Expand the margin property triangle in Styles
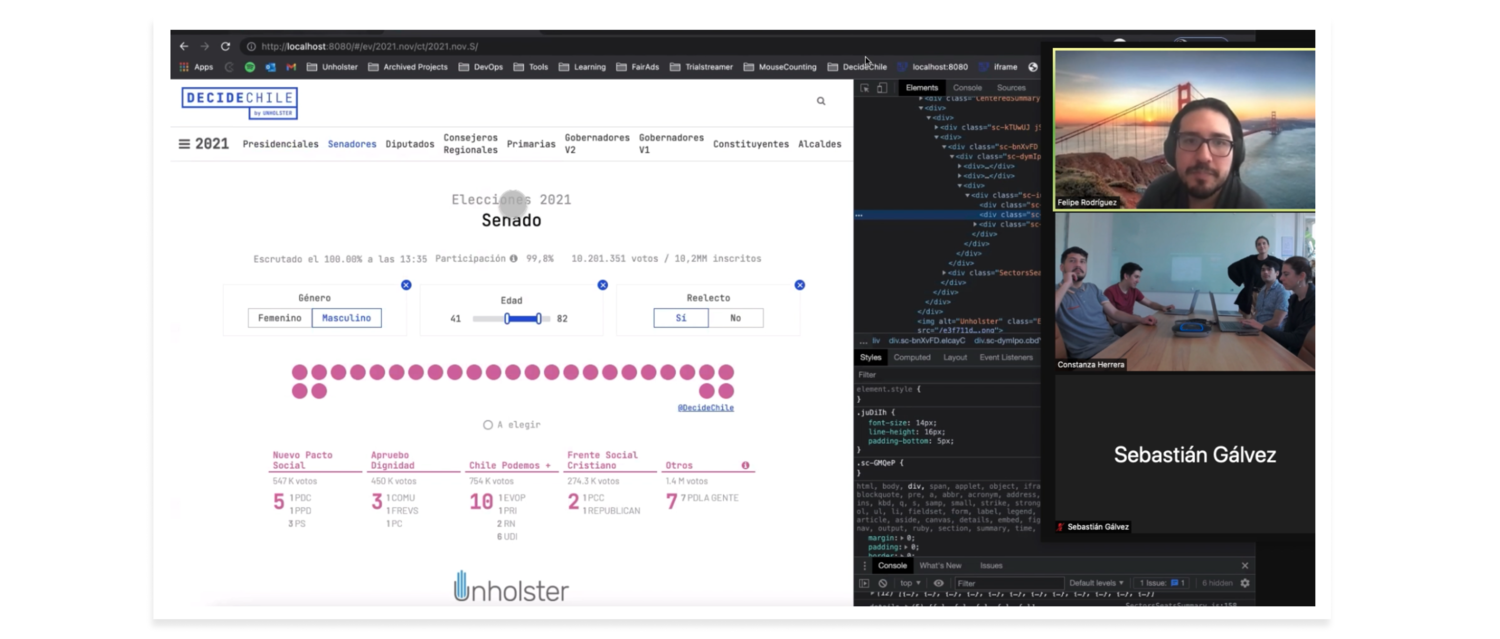This screenshot has width=1500, height=639. (x=901, y=538)
